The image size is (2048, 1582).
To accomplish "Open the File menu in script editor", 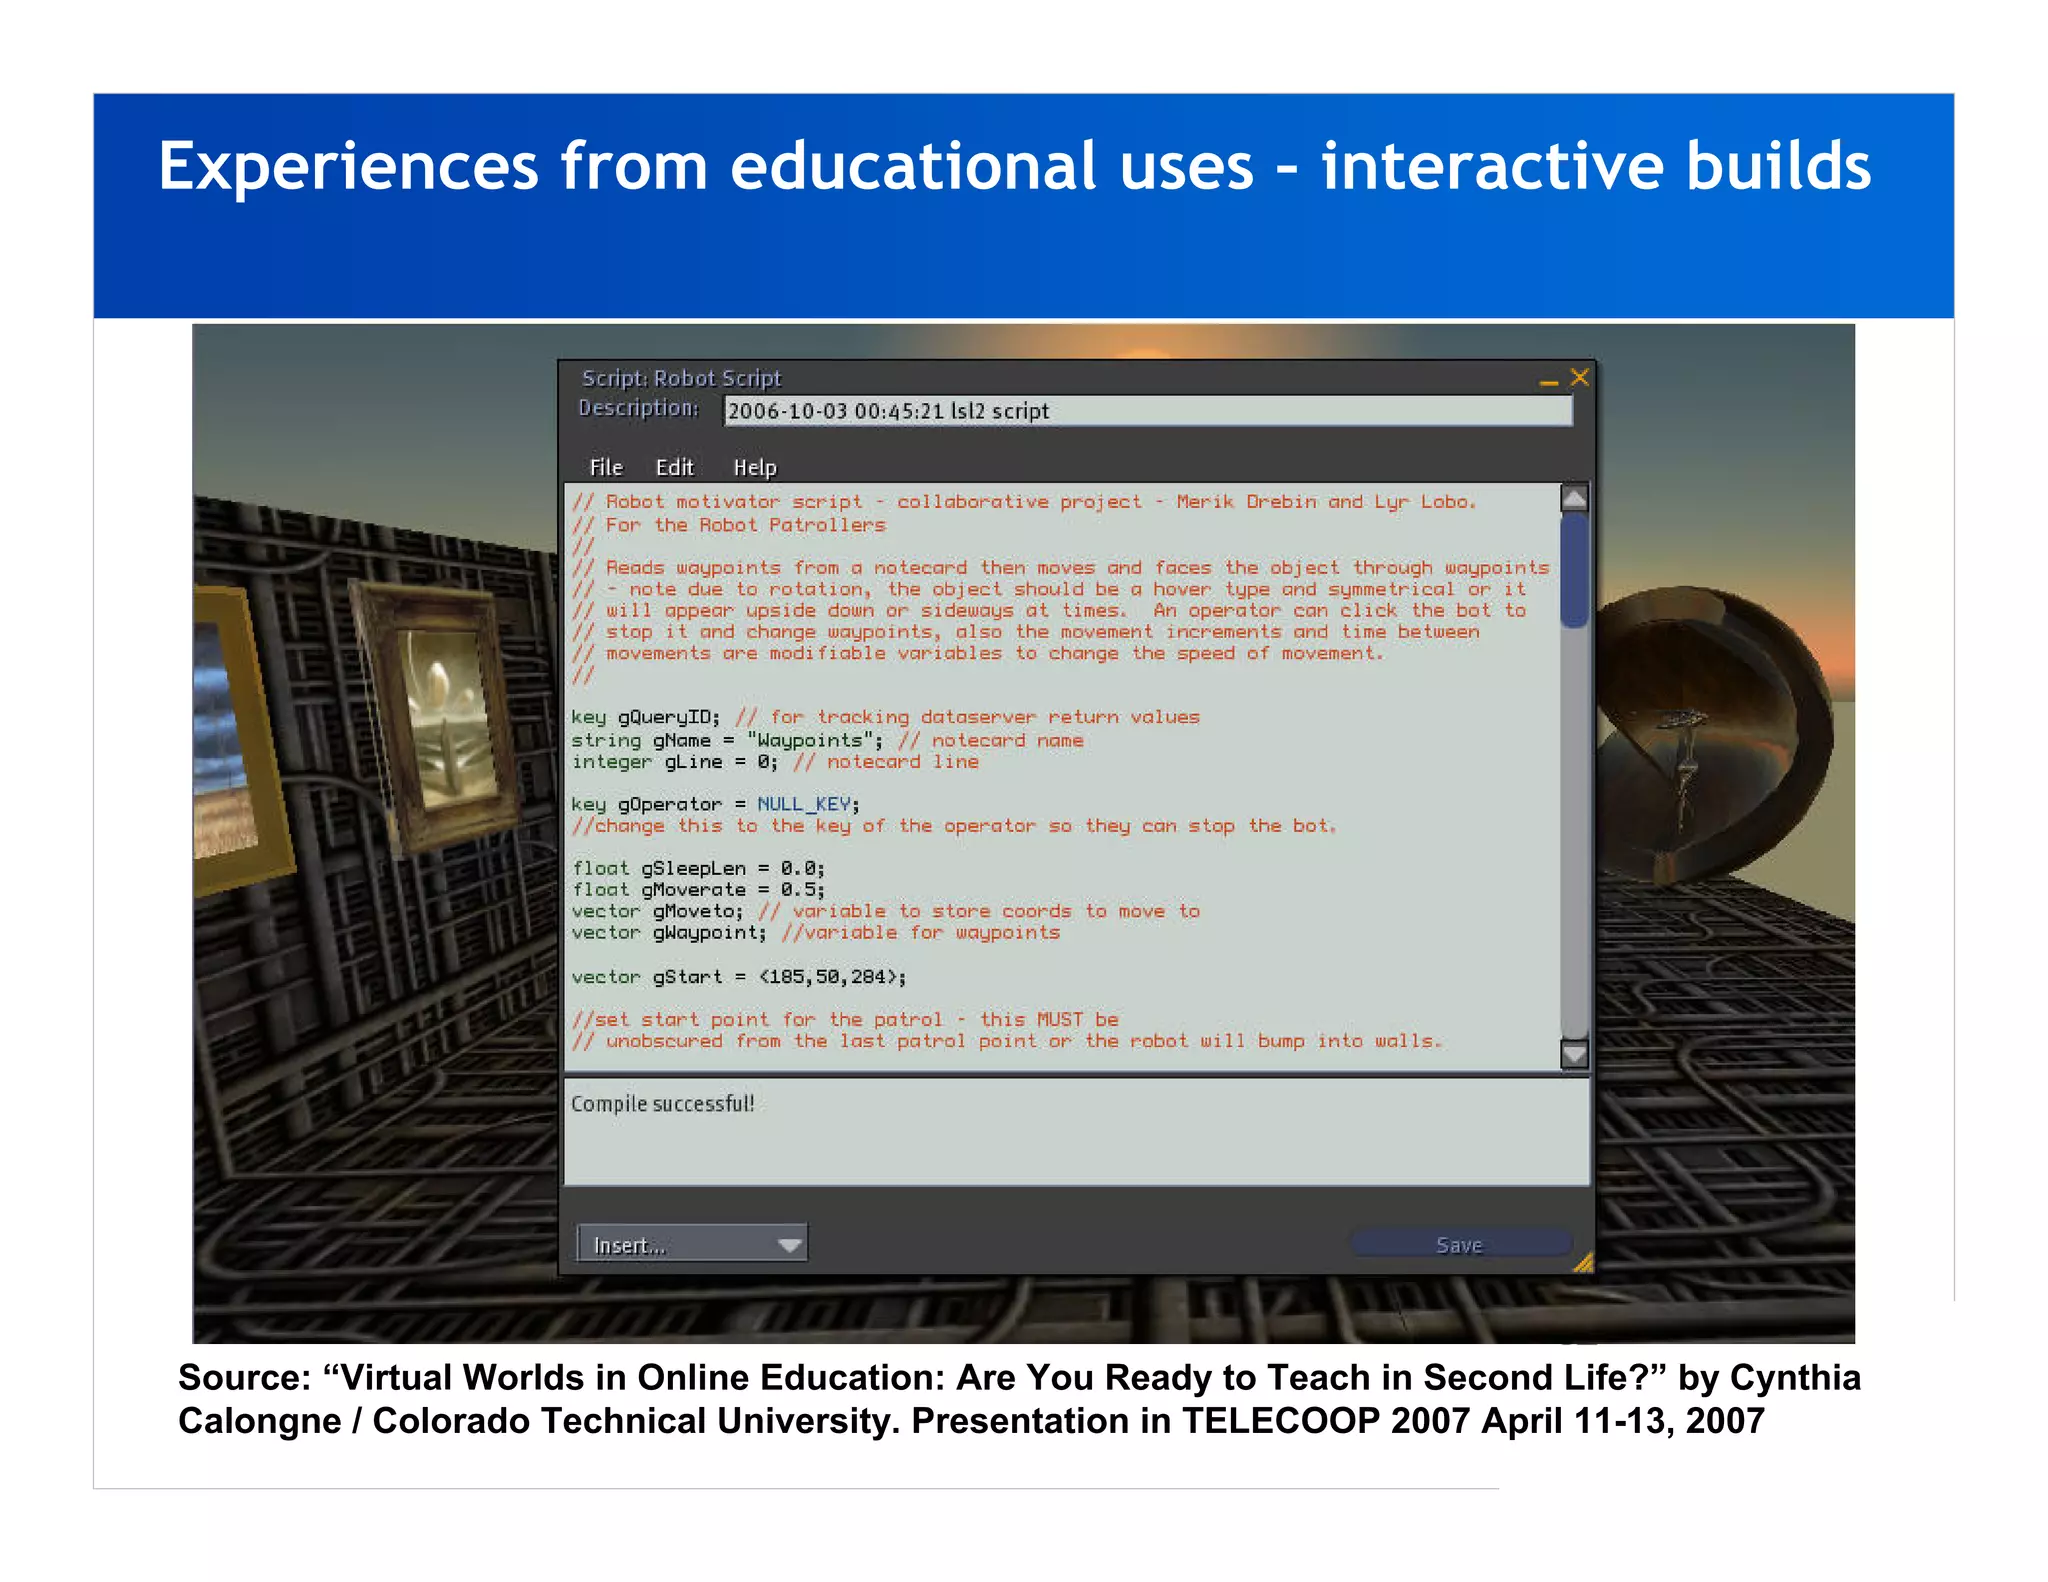I will (606, 467).
